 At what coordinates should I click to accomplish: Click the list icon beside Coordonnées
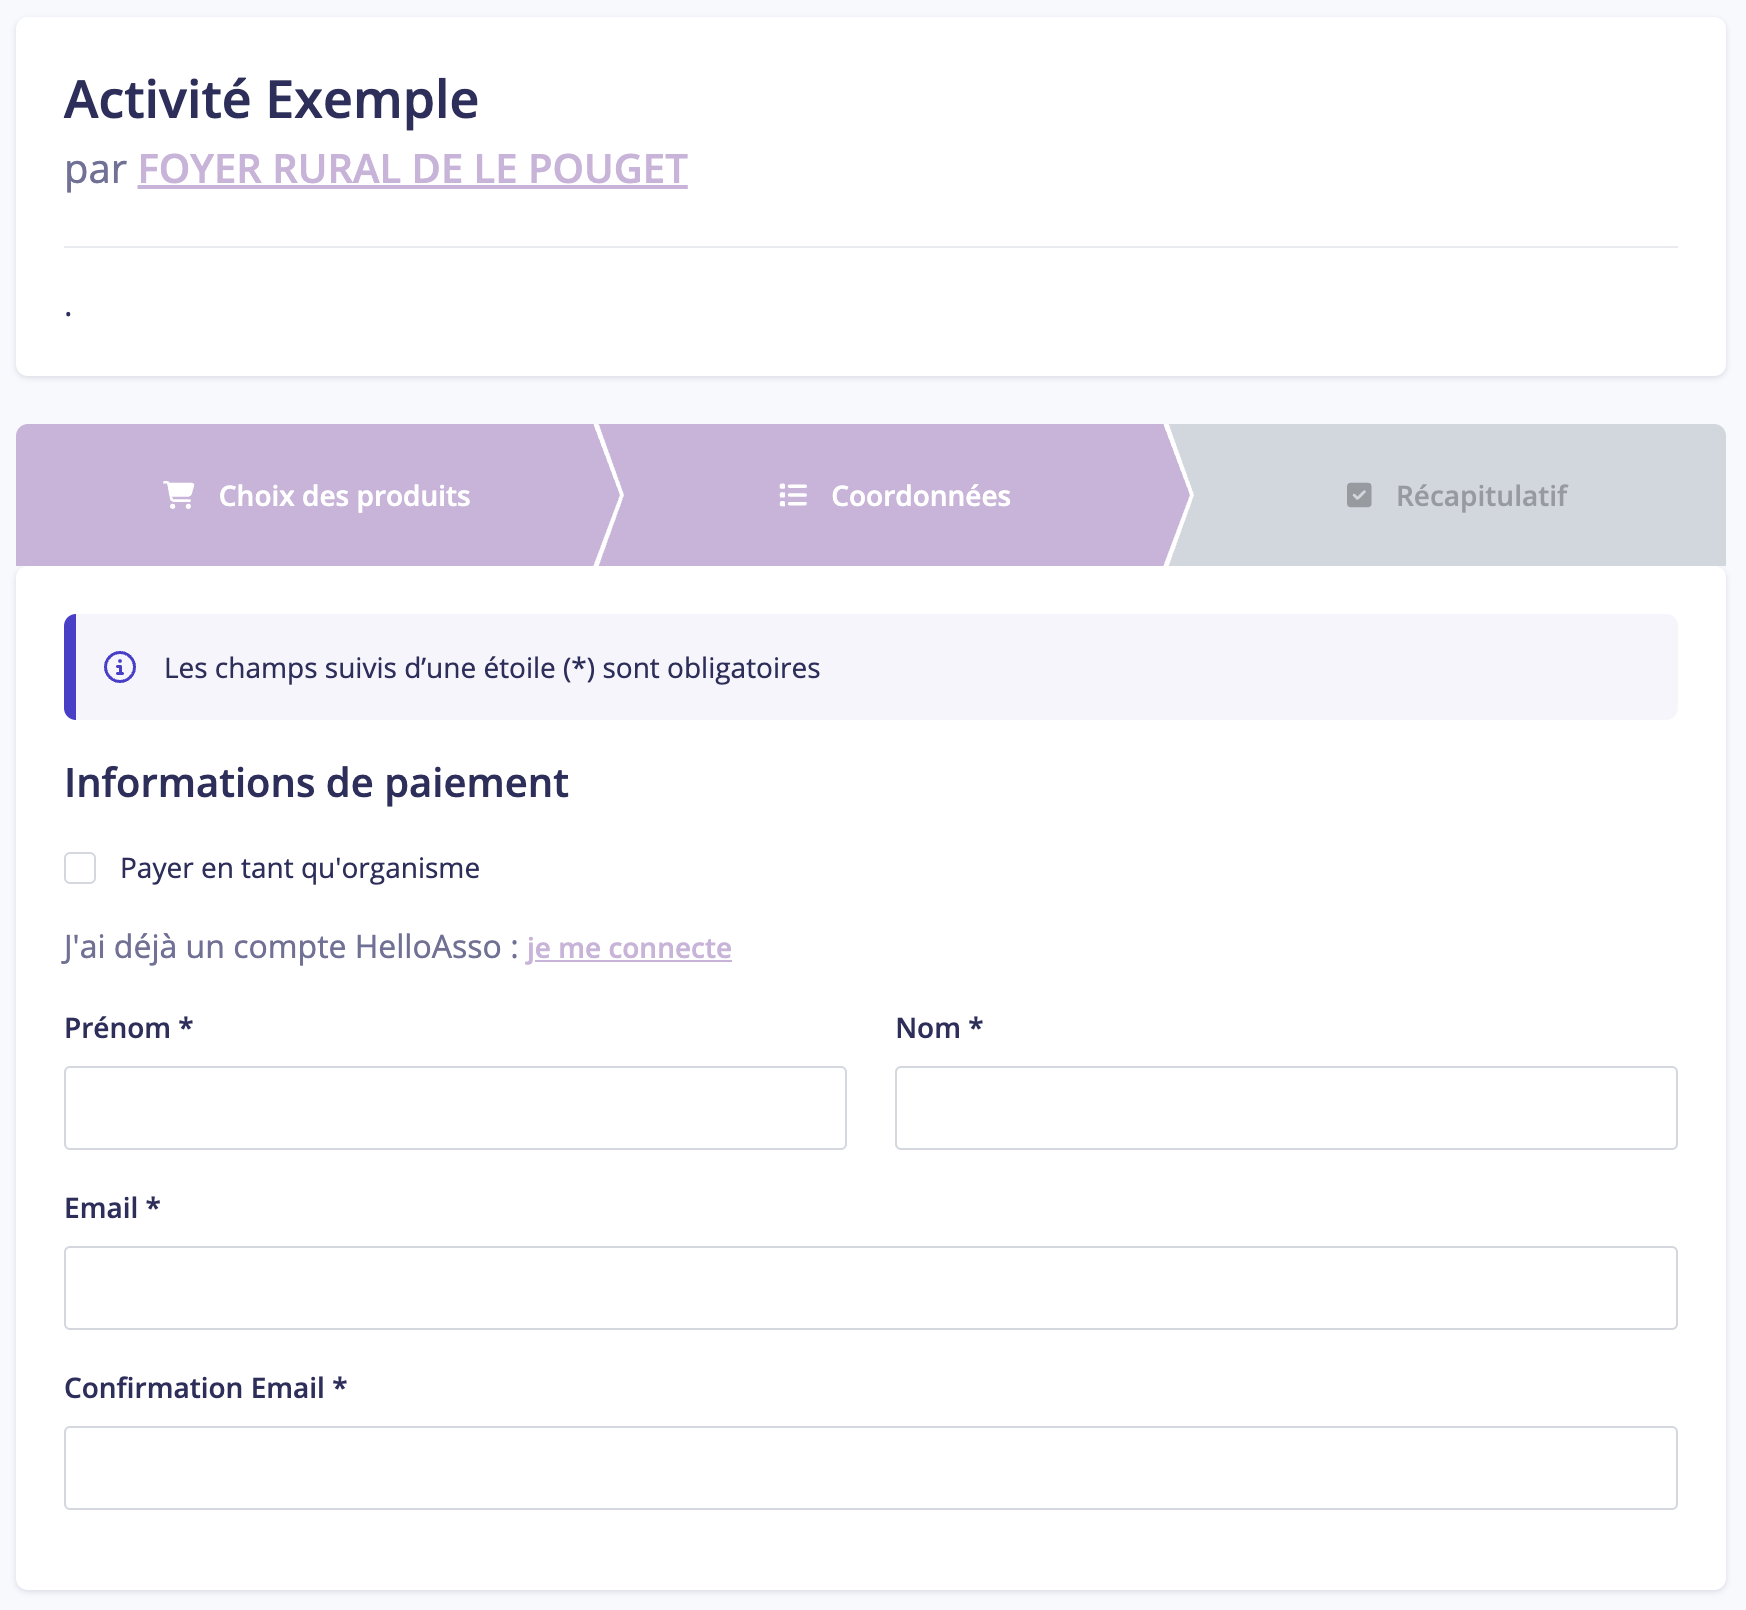(793, 495)
